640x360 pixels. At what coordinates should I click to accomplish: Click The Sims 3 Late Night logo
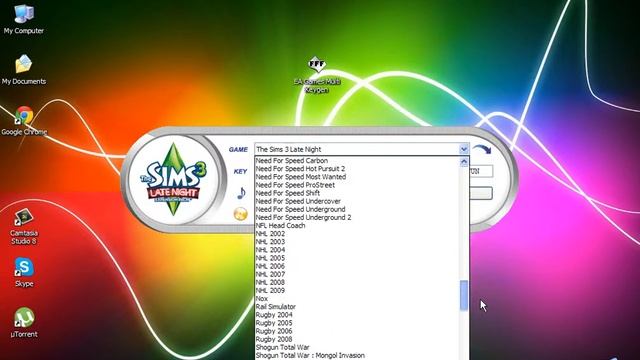(x=173, y=179)
